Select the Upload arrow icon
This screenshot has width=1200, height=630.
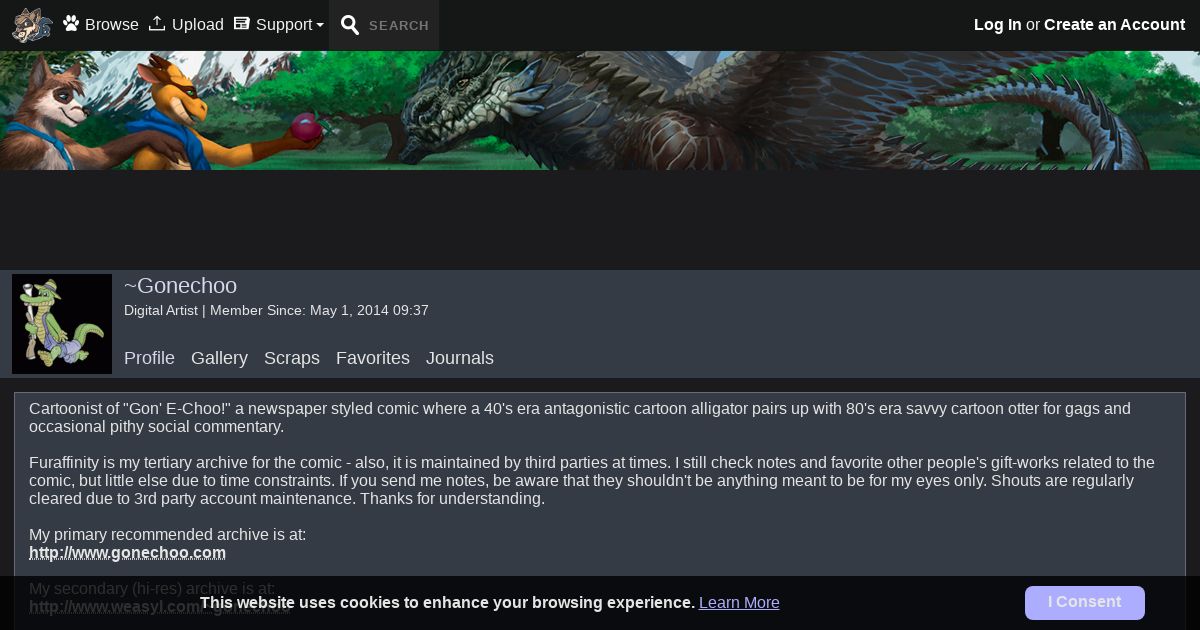point(157,23)
